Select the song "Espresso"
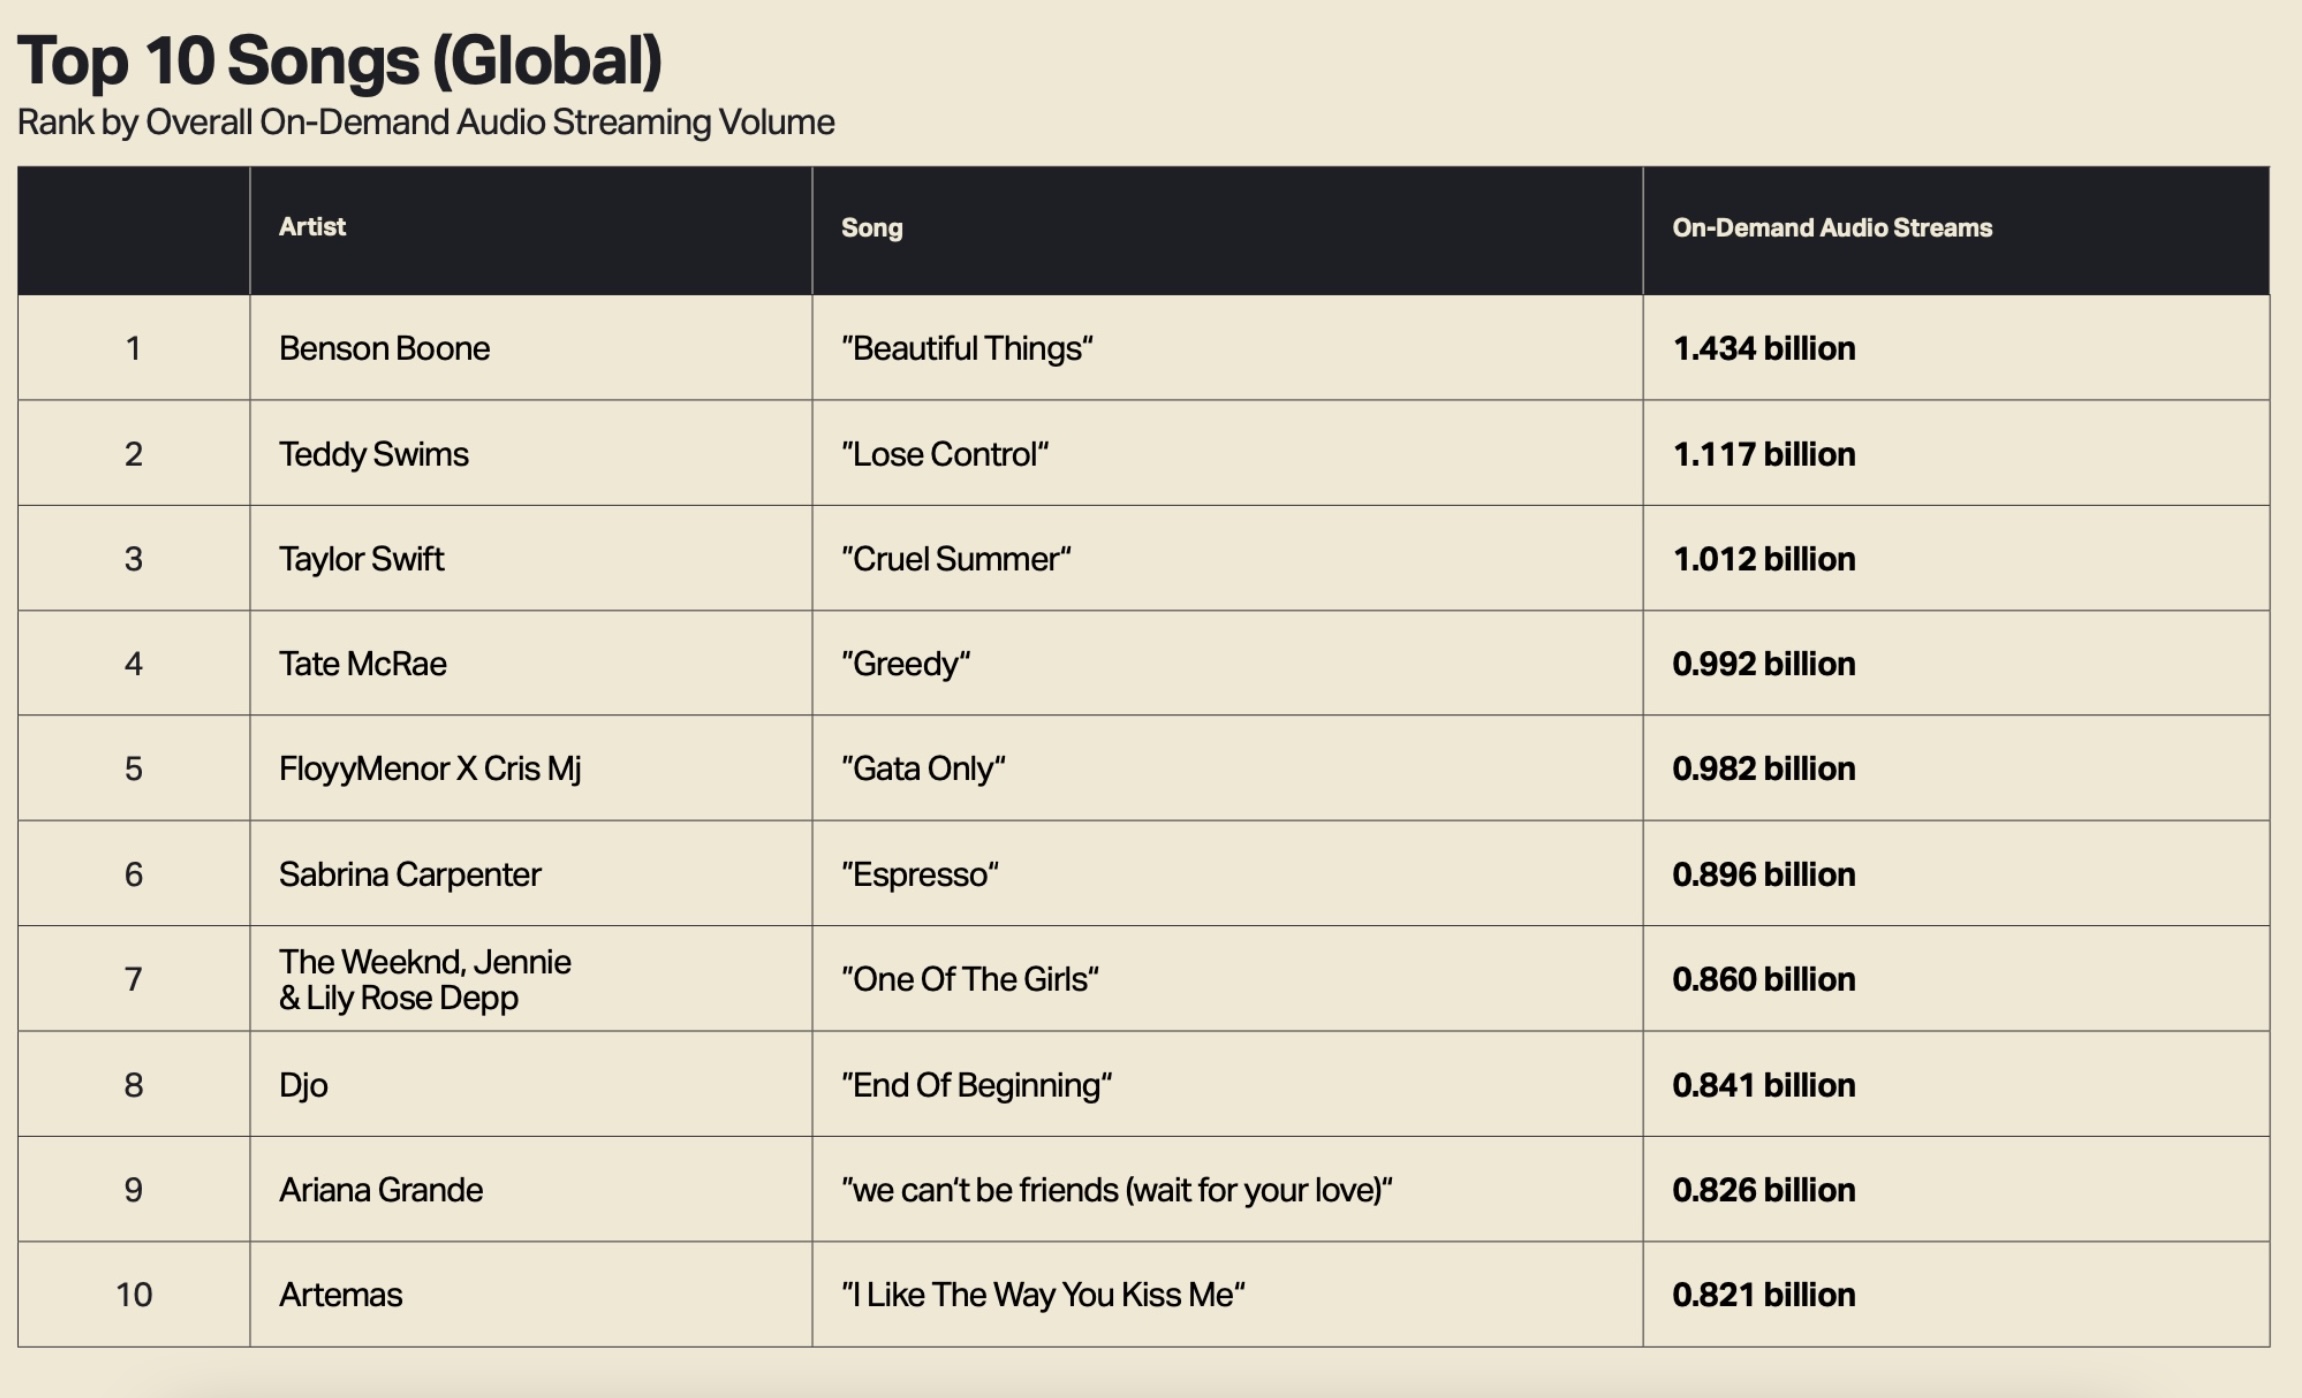This screenshot has width=2302, height=1398. pyautogui.click(x=920, y=875)
